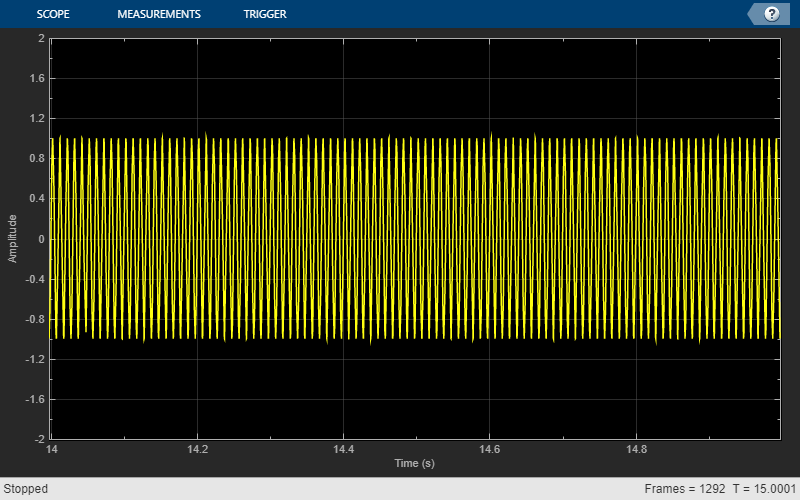Select the Time (s) x-axis label
The height and width of the screenshot is (500, 800).
click(x=414, y=464)
